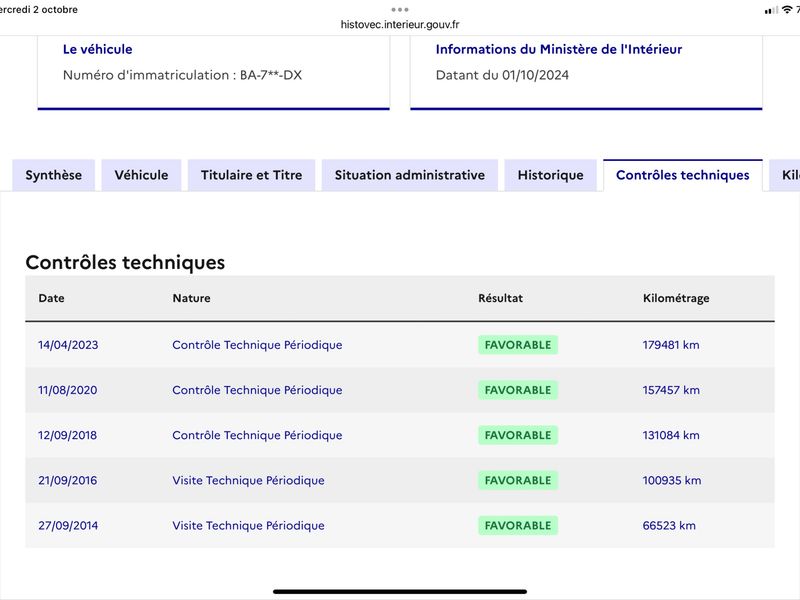Click the 66523 km value
The width and height of the screenshot is (800, 600).
coord(669,526)
